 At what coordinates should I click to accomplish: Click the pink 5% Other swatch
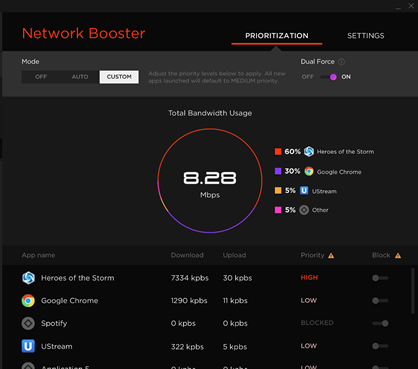(278, 210)
